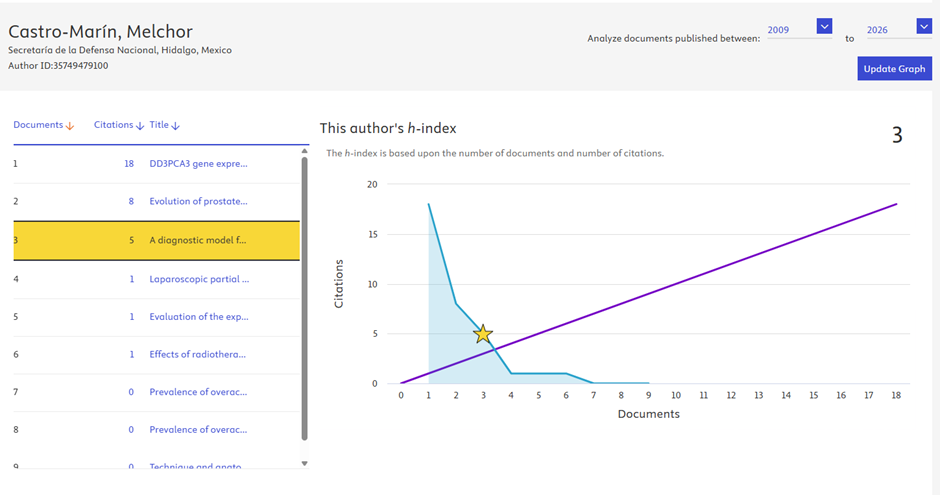Click the 18 citations count link
This screenshot has height=495, width=940.
click(x=129, y=163)
